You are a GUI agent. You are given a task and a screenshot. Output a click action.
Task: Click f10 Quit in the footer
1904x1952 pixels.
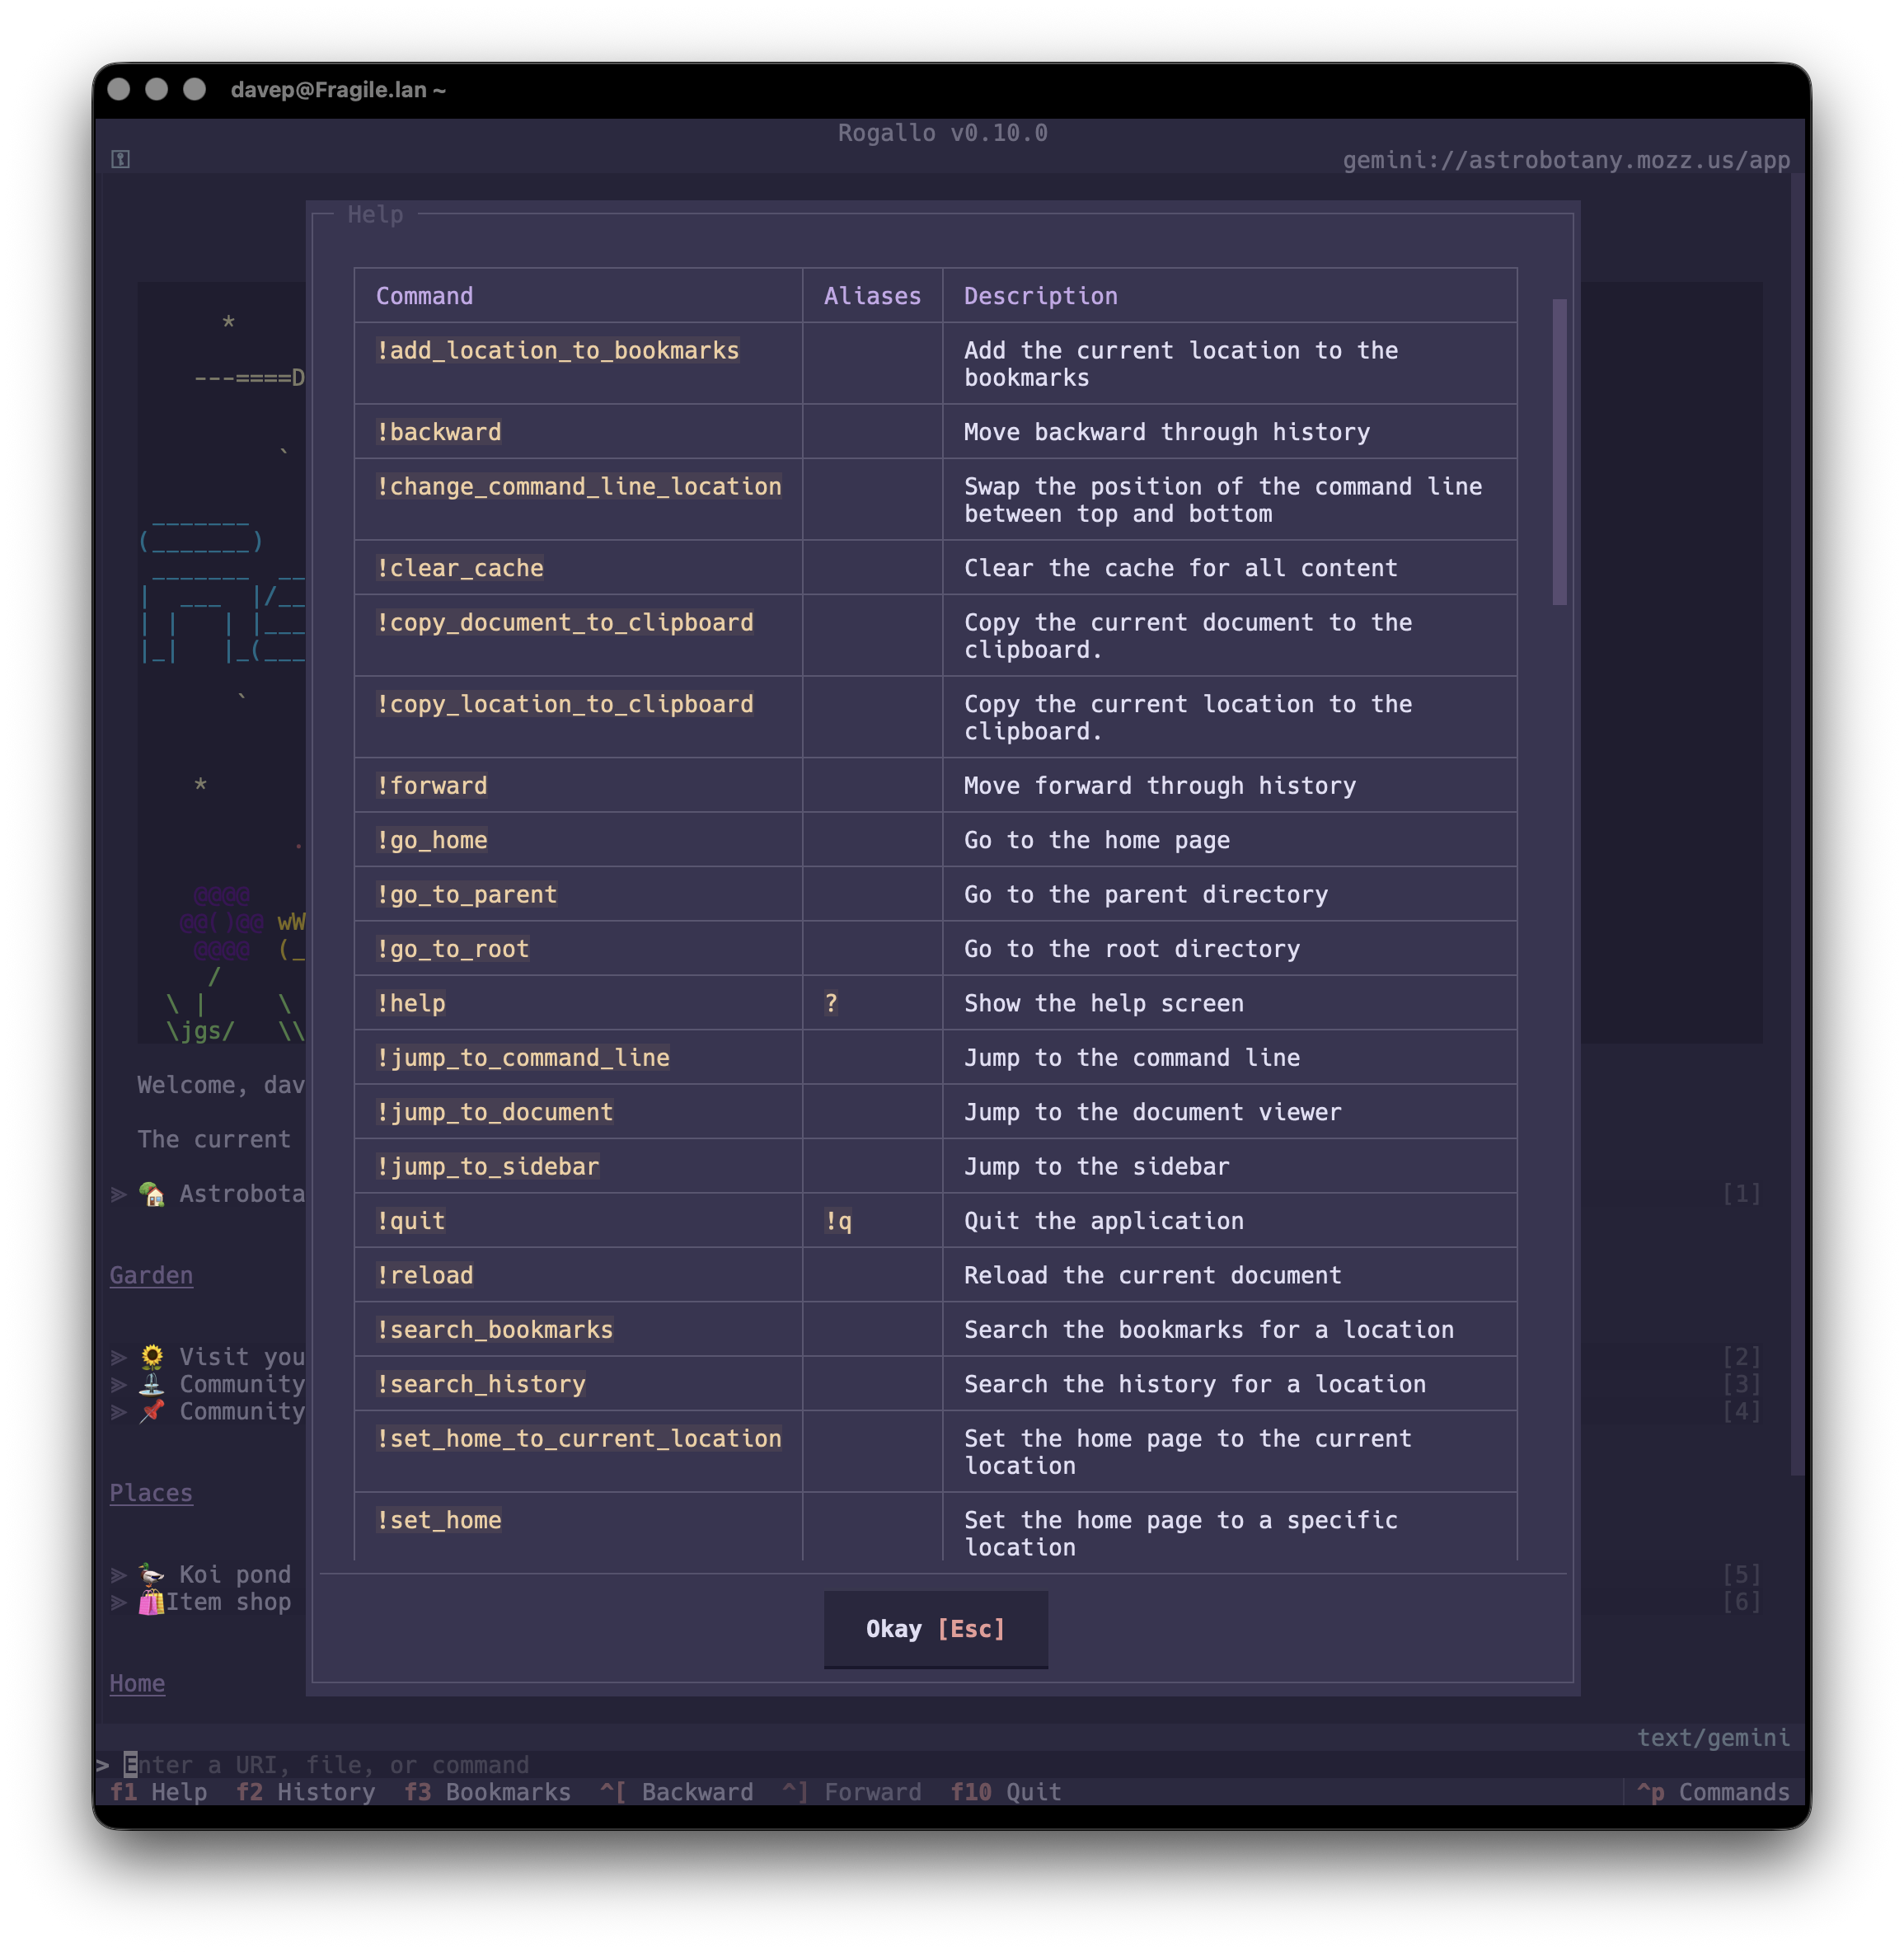[1006, 1792]
